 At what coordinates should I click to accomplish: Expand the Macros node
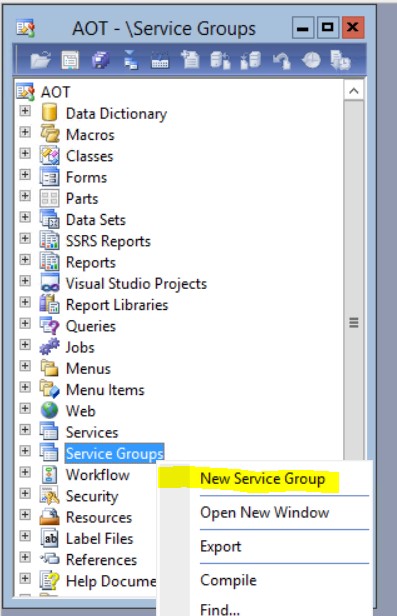coord(25,132)
